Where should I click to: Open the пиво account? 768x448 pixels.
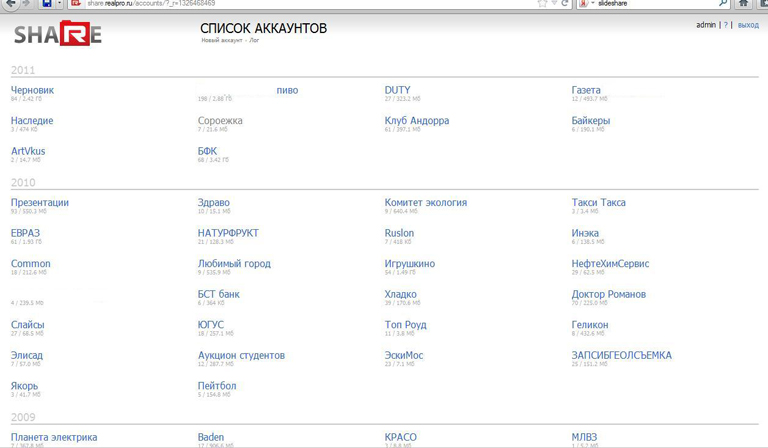click(287, 90)
